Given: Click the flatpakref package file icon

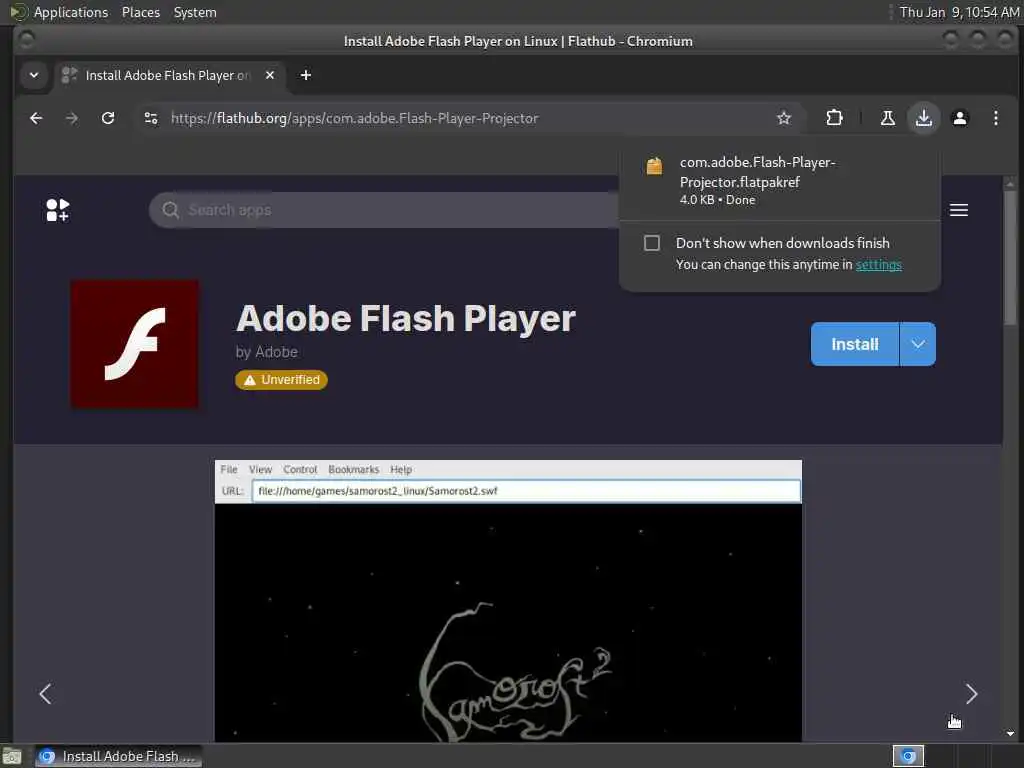Looking at the screenshot, I should (654, 166).
